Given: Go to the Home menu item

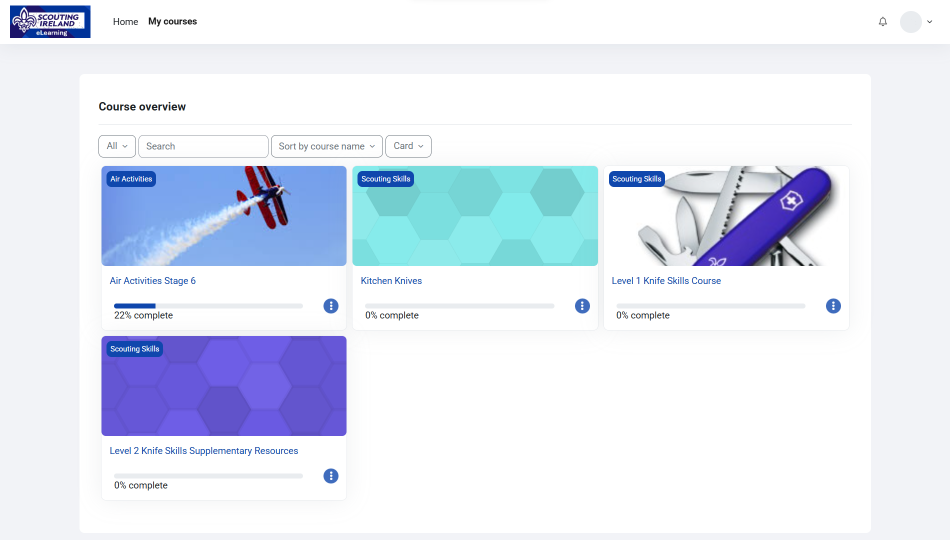Looking at the screenshot, I should click(125, 22).
